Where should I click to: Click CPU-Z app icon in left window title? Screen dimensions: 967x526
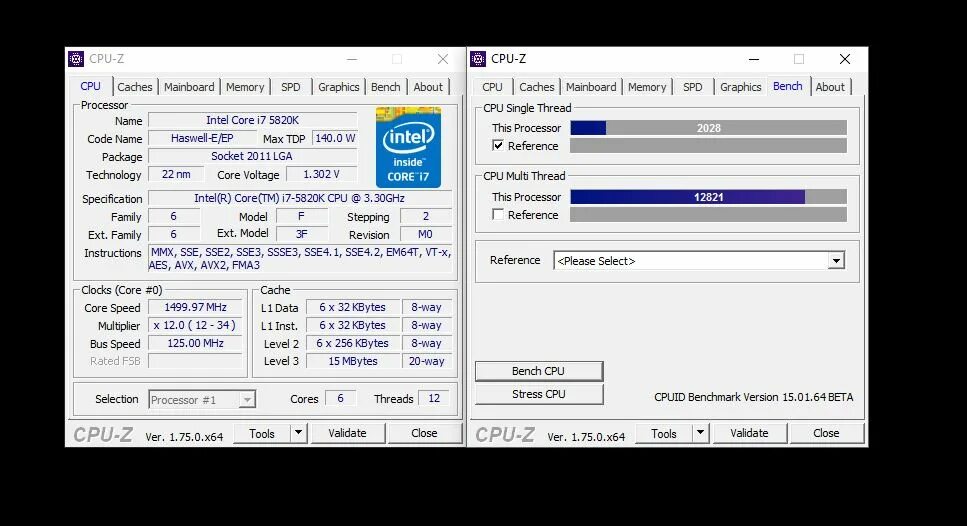[76, 59]
